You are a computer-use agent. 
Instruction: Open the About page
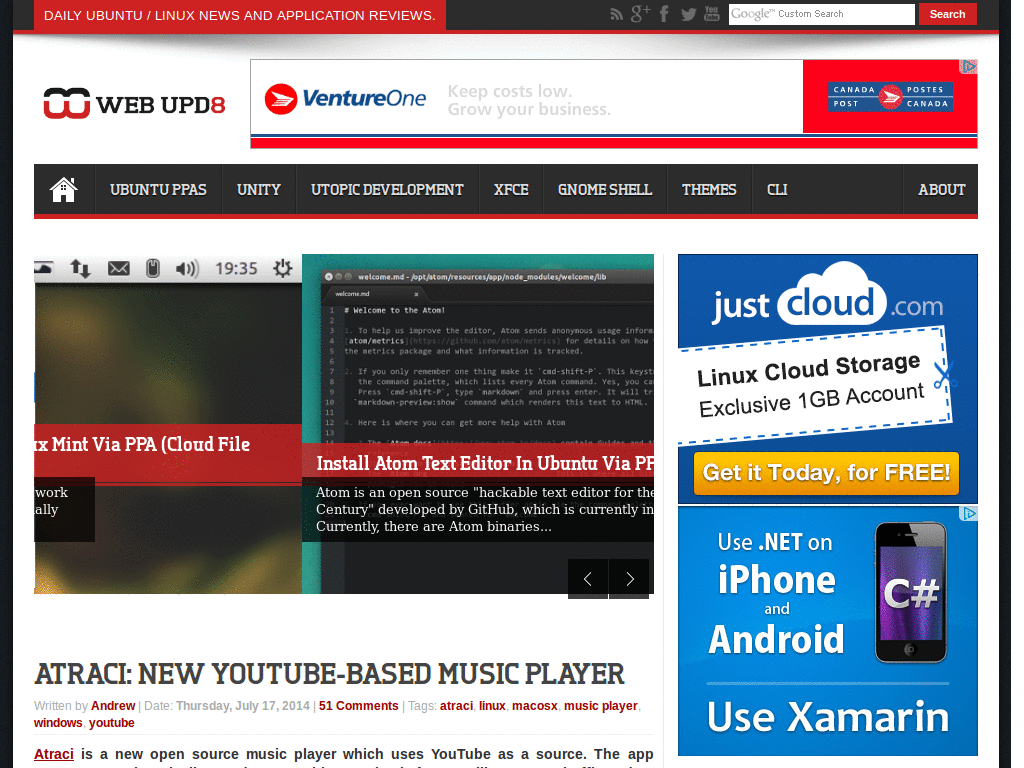point(941,189)
